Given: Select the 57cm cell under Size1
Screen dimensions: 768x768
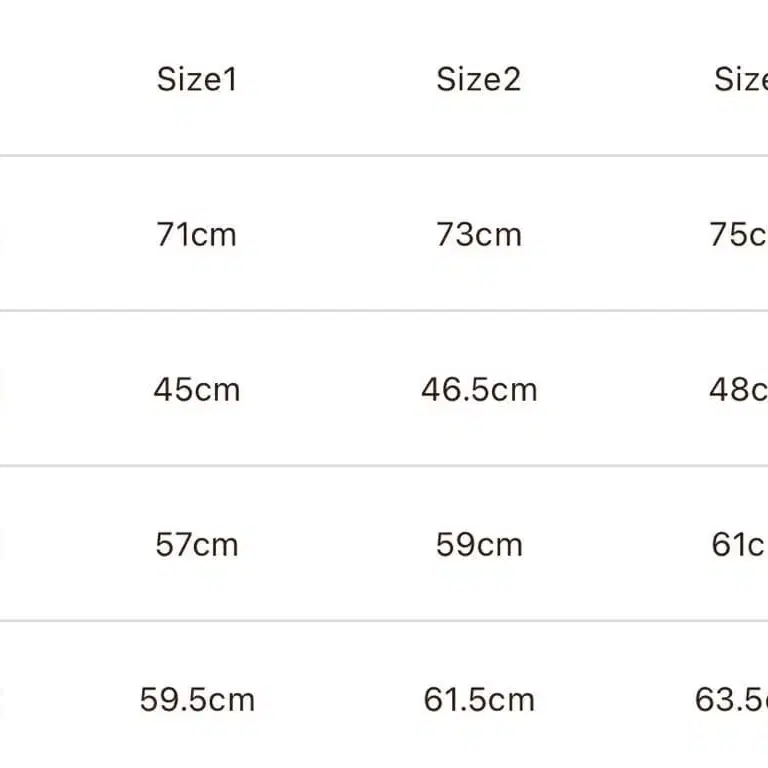Looking at the screenshot, I should point(197,544).
